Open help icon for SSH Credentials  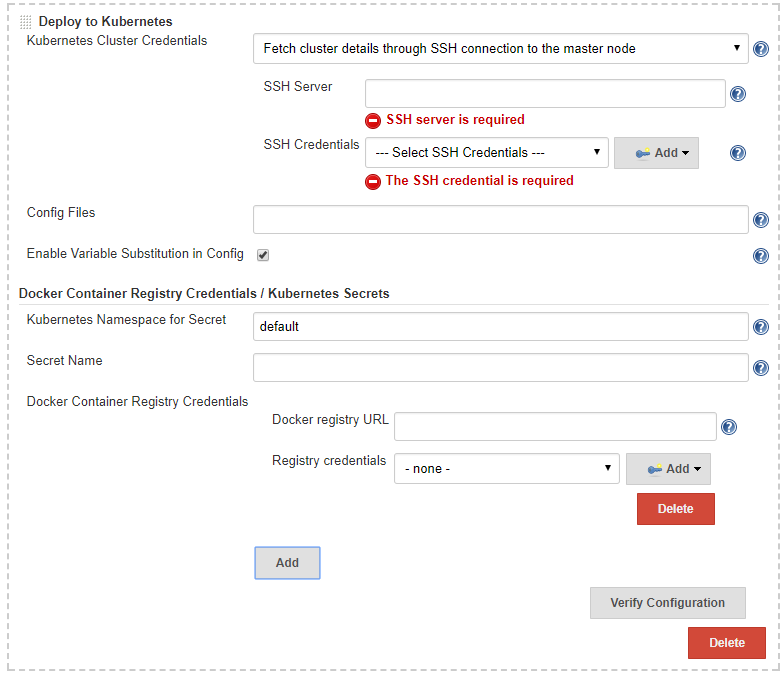coord(738,153)
